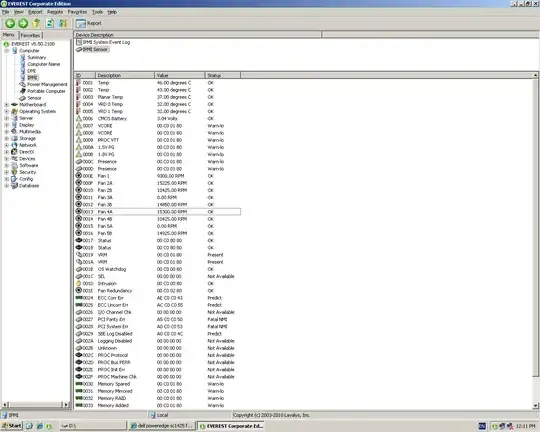Click chip icon of PROC Protocol row
The height and width of the screenshot is (432, 540).
point(79,355)
